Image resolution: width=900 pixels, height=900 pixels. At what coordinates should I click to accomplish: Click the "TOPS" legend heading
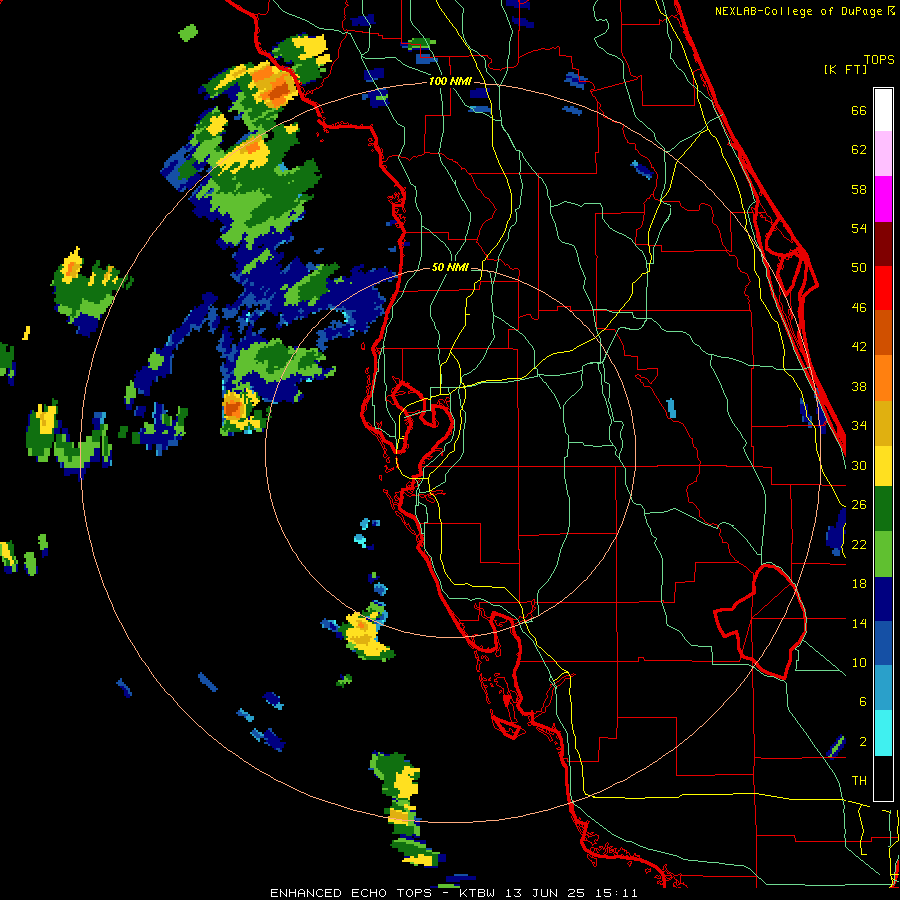879,59
